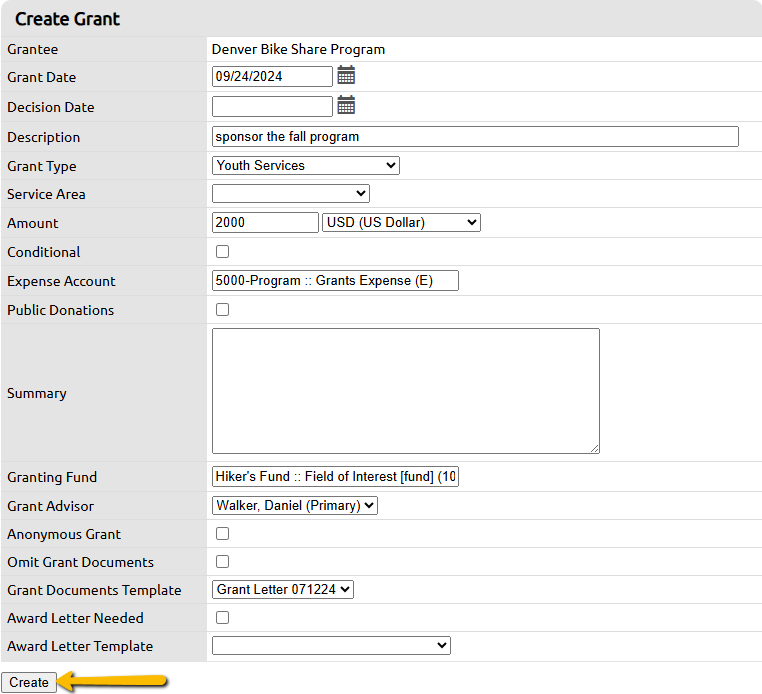Click inside the Summary text area
This screenshot has width=762, height=694.
tap(406, 391)
